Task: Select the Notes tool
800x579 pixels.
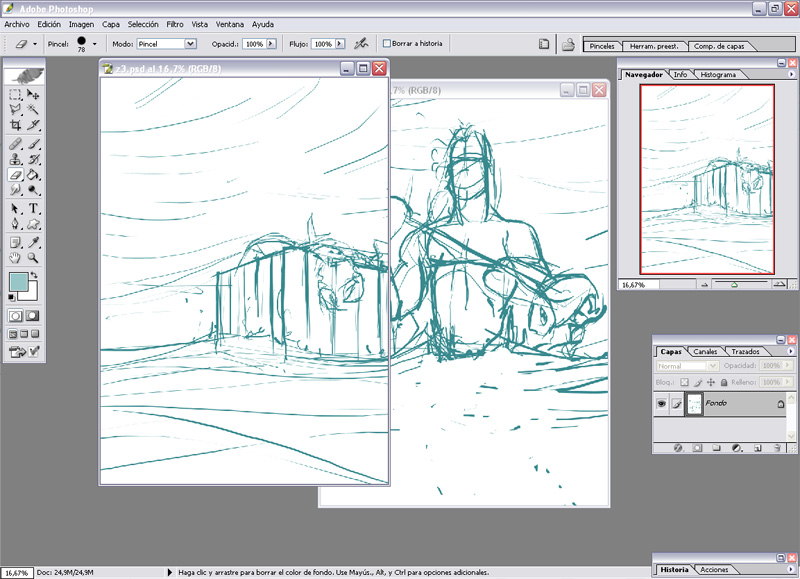Action: pos(15,242)
